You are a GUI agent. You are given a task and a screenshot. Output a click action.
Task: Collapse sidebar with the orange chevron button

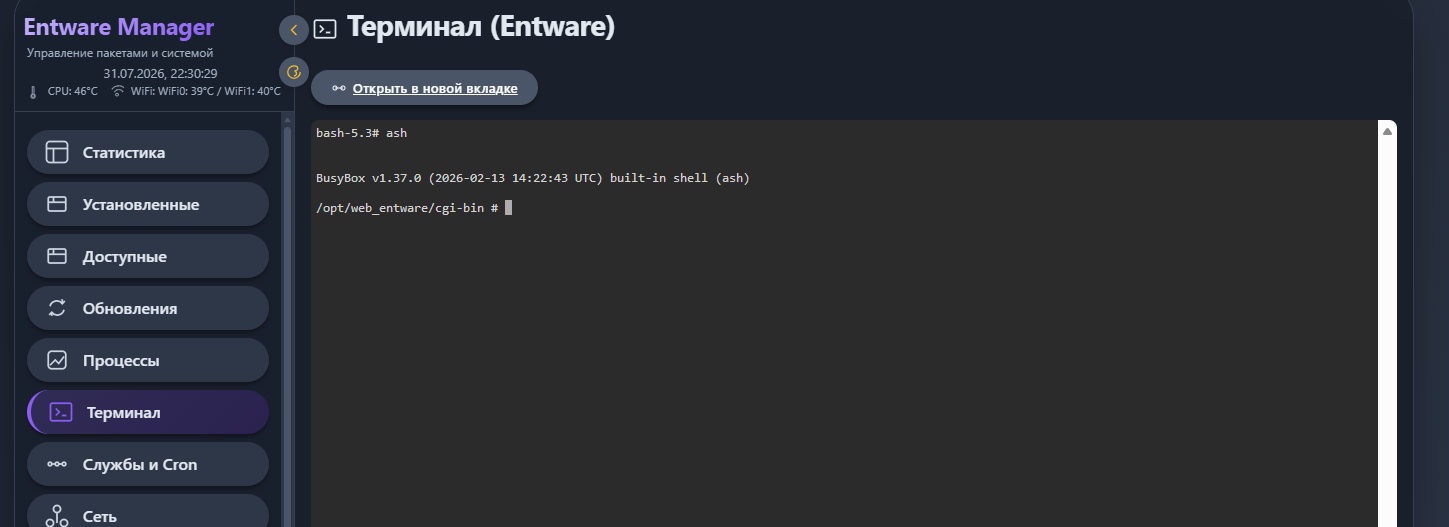pos(294,30)
